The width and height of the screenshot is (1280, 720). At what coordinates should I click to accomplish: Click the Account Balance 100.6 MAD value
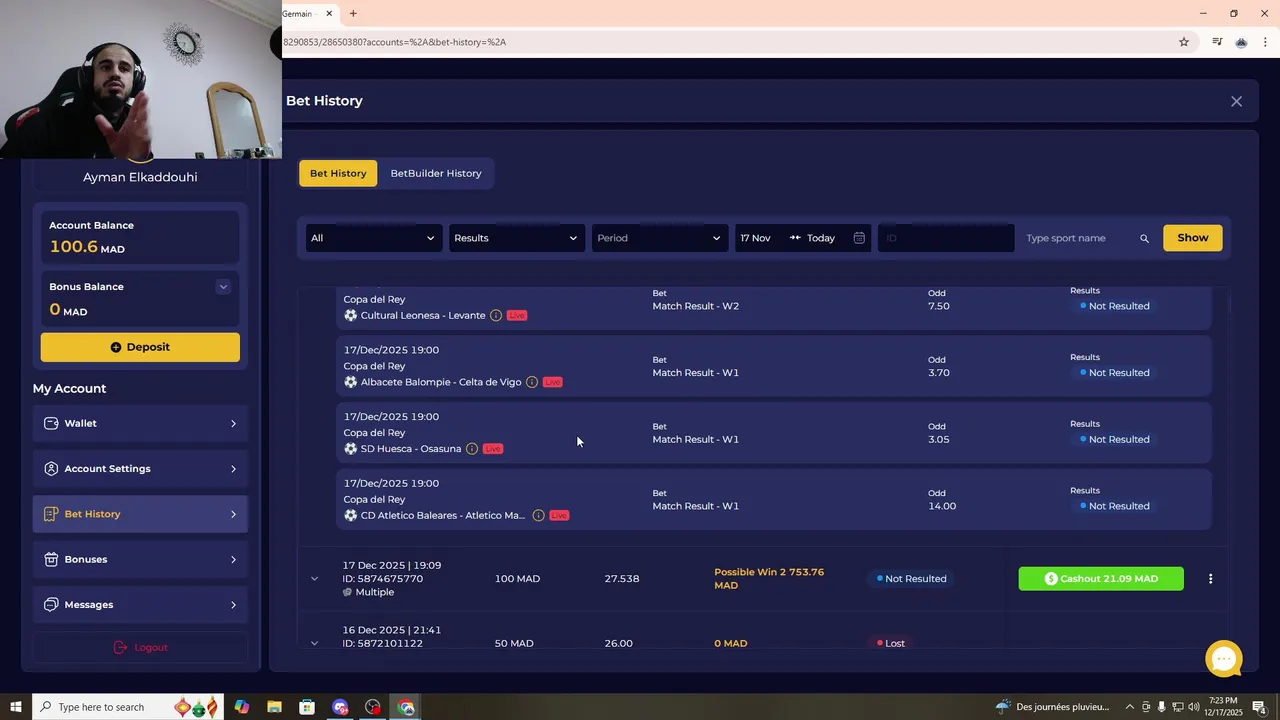87,247
